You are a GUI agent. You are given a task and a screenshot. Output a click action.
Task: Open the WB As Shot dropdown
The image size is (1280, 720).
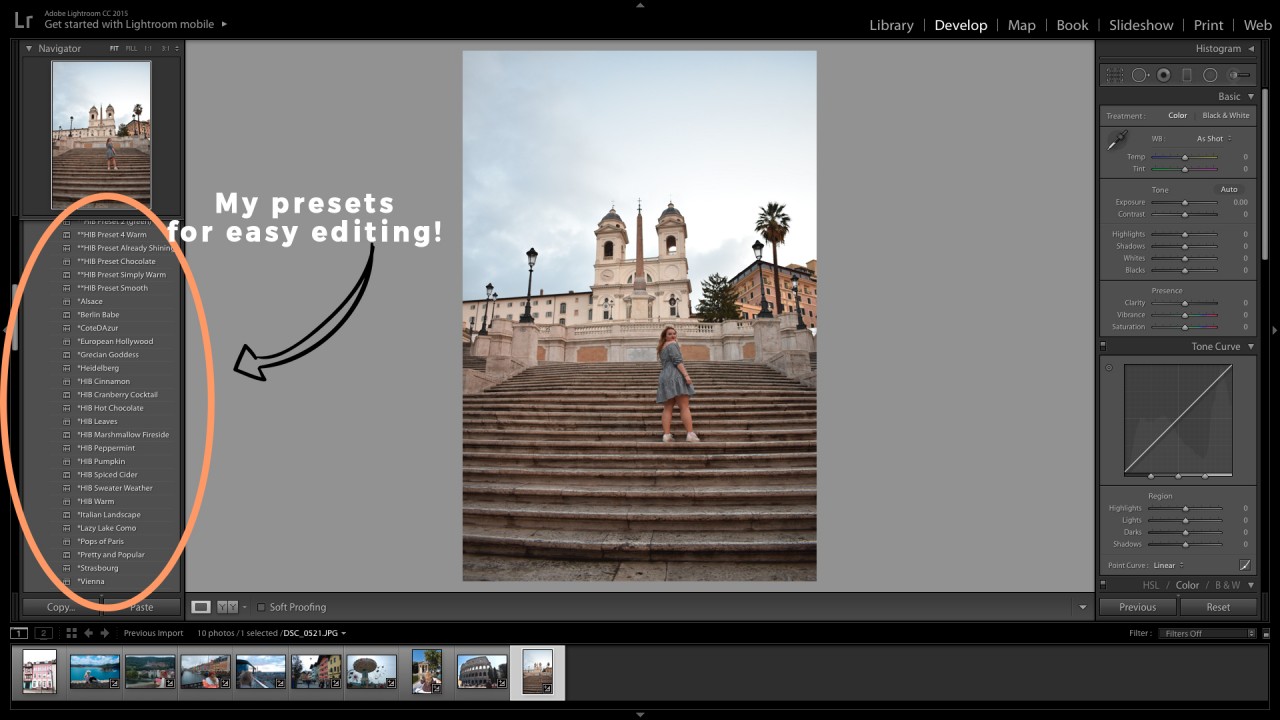pos(1214,139)
